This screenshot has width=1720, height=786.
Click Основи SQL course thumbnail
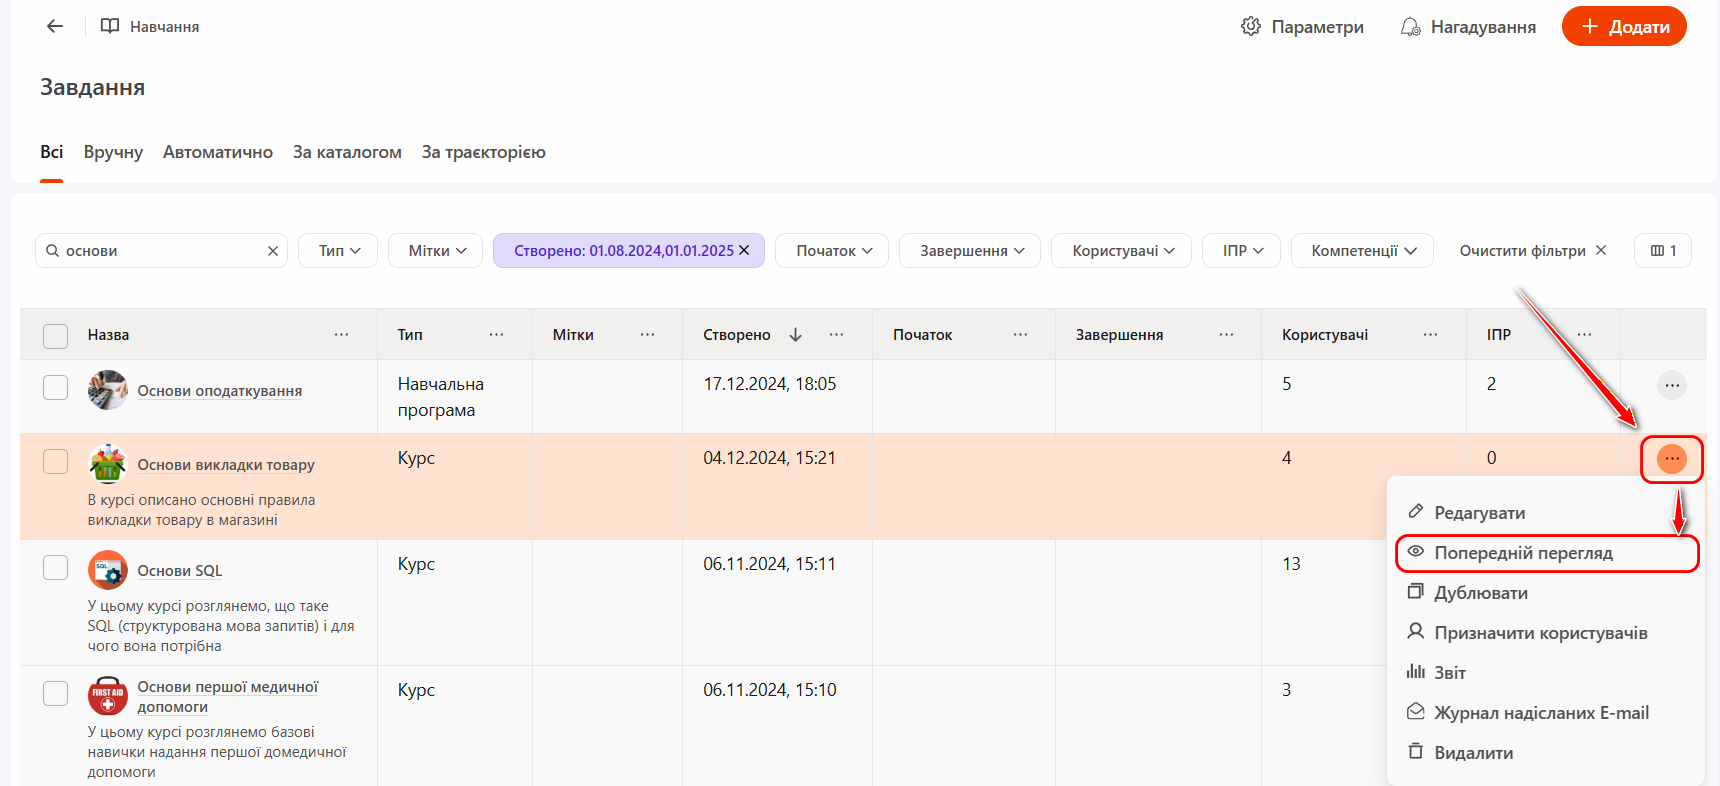coord(107,570)
